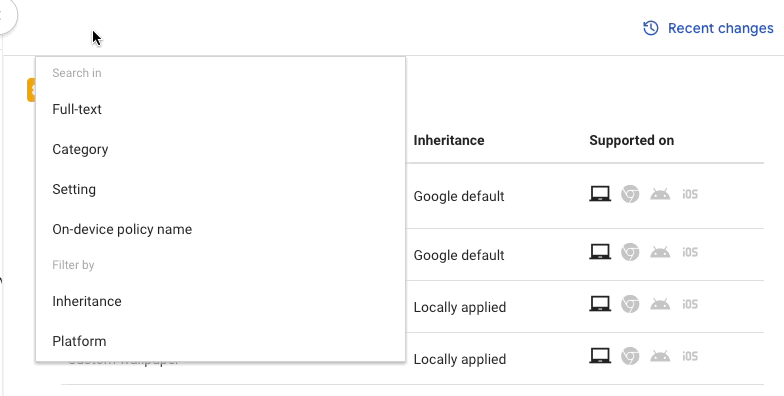Click the Supported on column header
The width and height of the screenshot is (784, 396).
click(x=632, y=140)
